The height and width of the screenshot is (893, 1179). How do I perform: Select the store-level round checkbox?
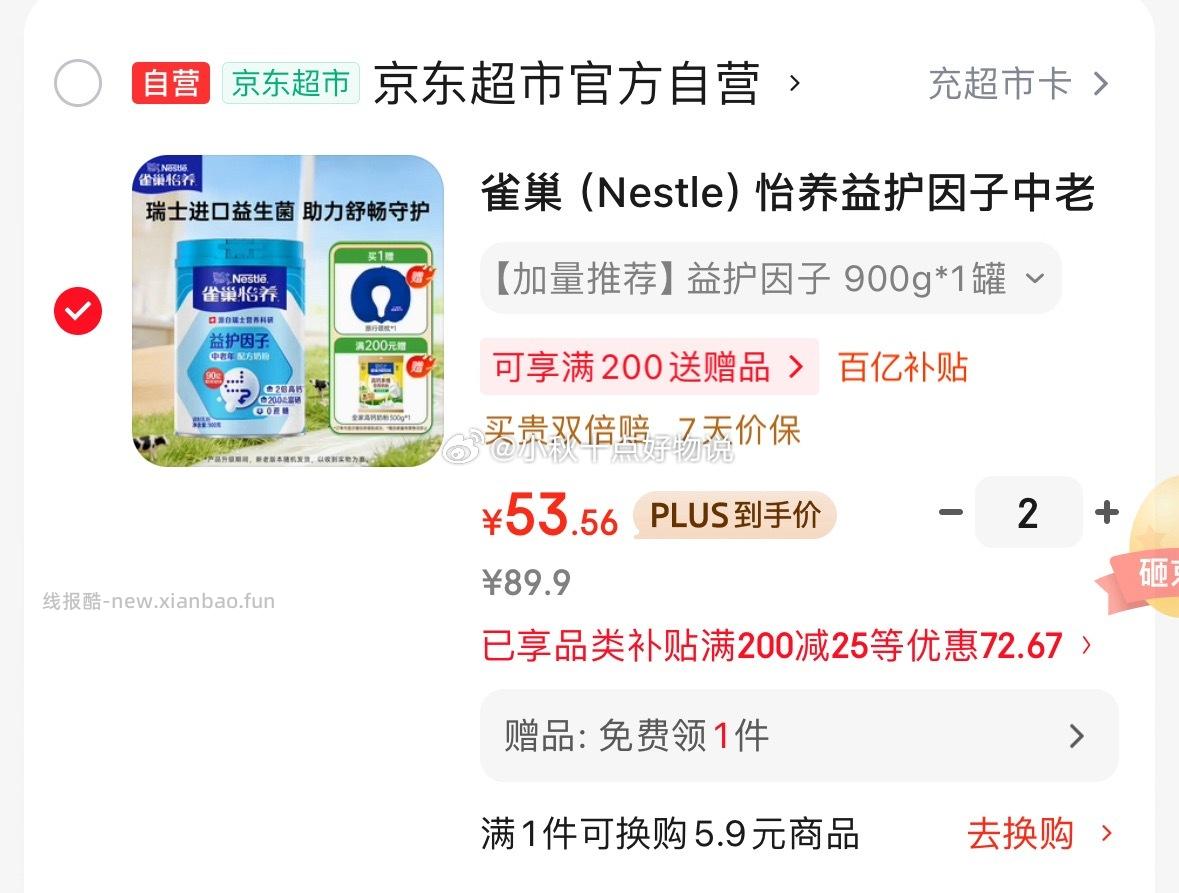[78, 83]
